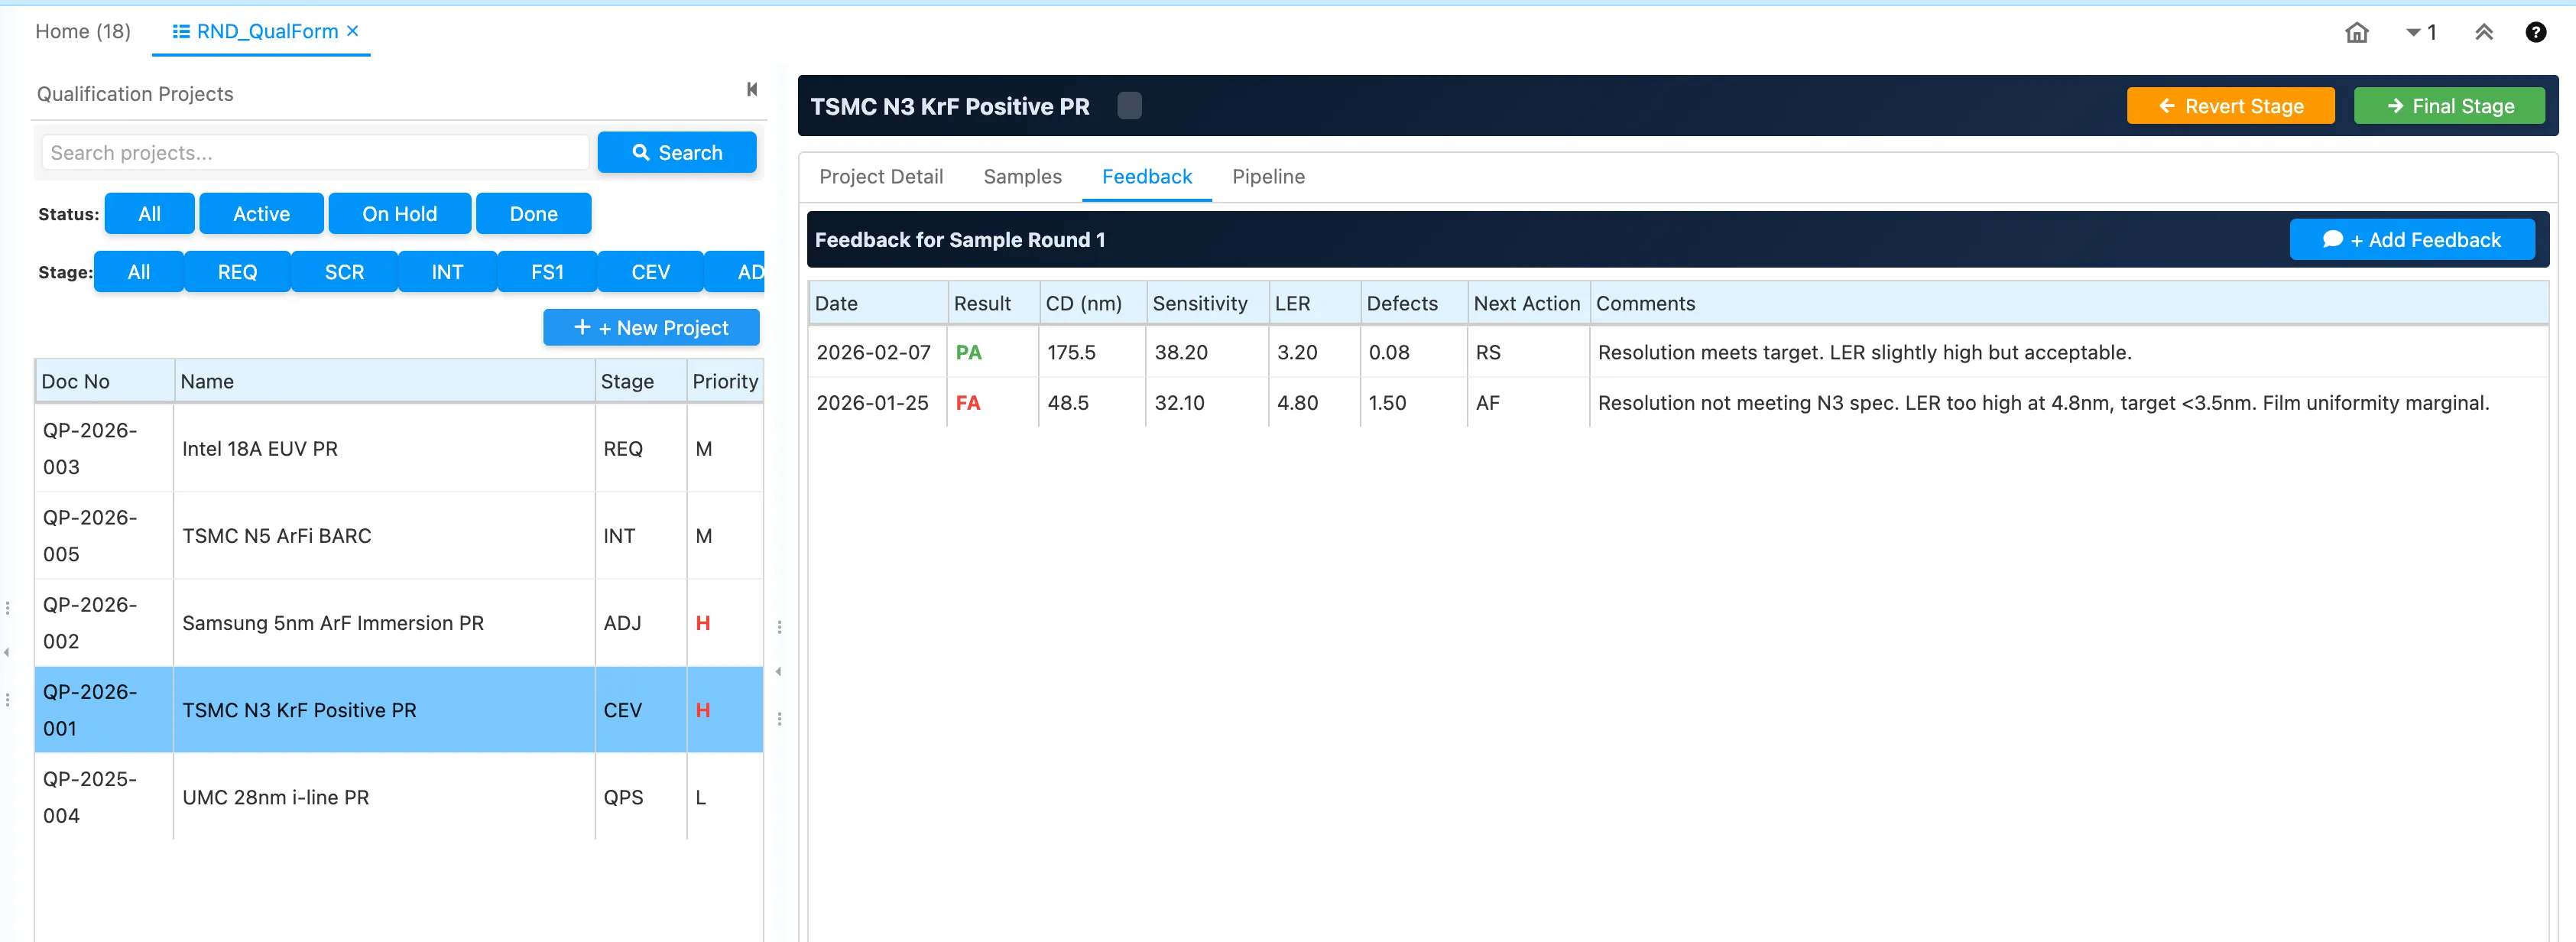Click splitter collapse arrow between panels
This screenshot has height=942, width=2576.
[778, 672]
